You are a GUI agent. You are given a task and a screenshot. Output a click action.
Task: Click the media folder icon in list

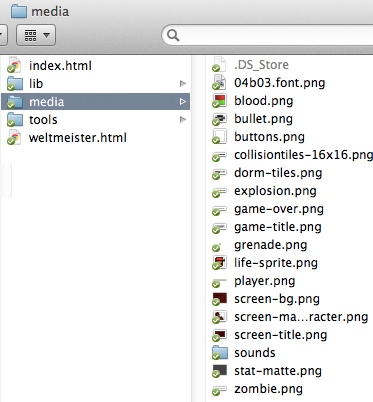tap(15, 102)
